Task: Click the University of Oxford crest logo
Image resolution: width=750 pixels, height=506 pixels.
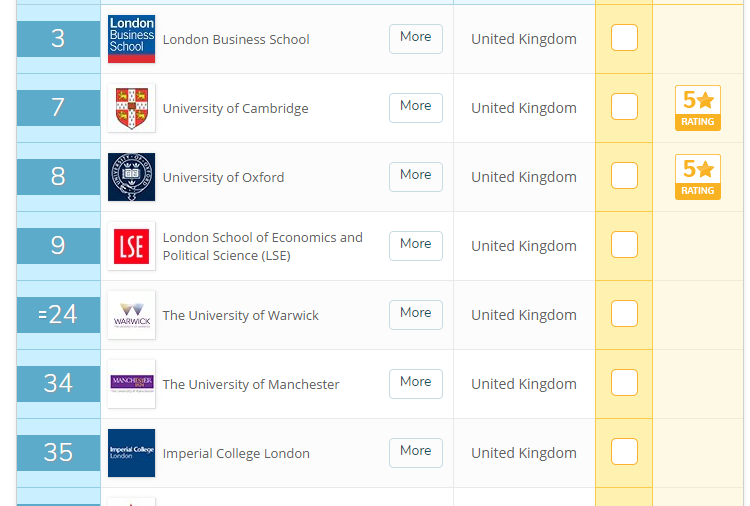Action: point(131,177)
